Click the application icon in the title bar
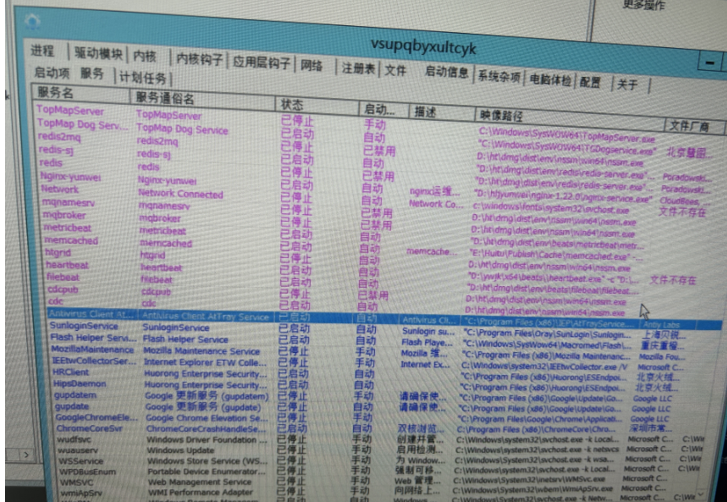Viewport: 727px width, 502px height. click(x=32, y=21)
